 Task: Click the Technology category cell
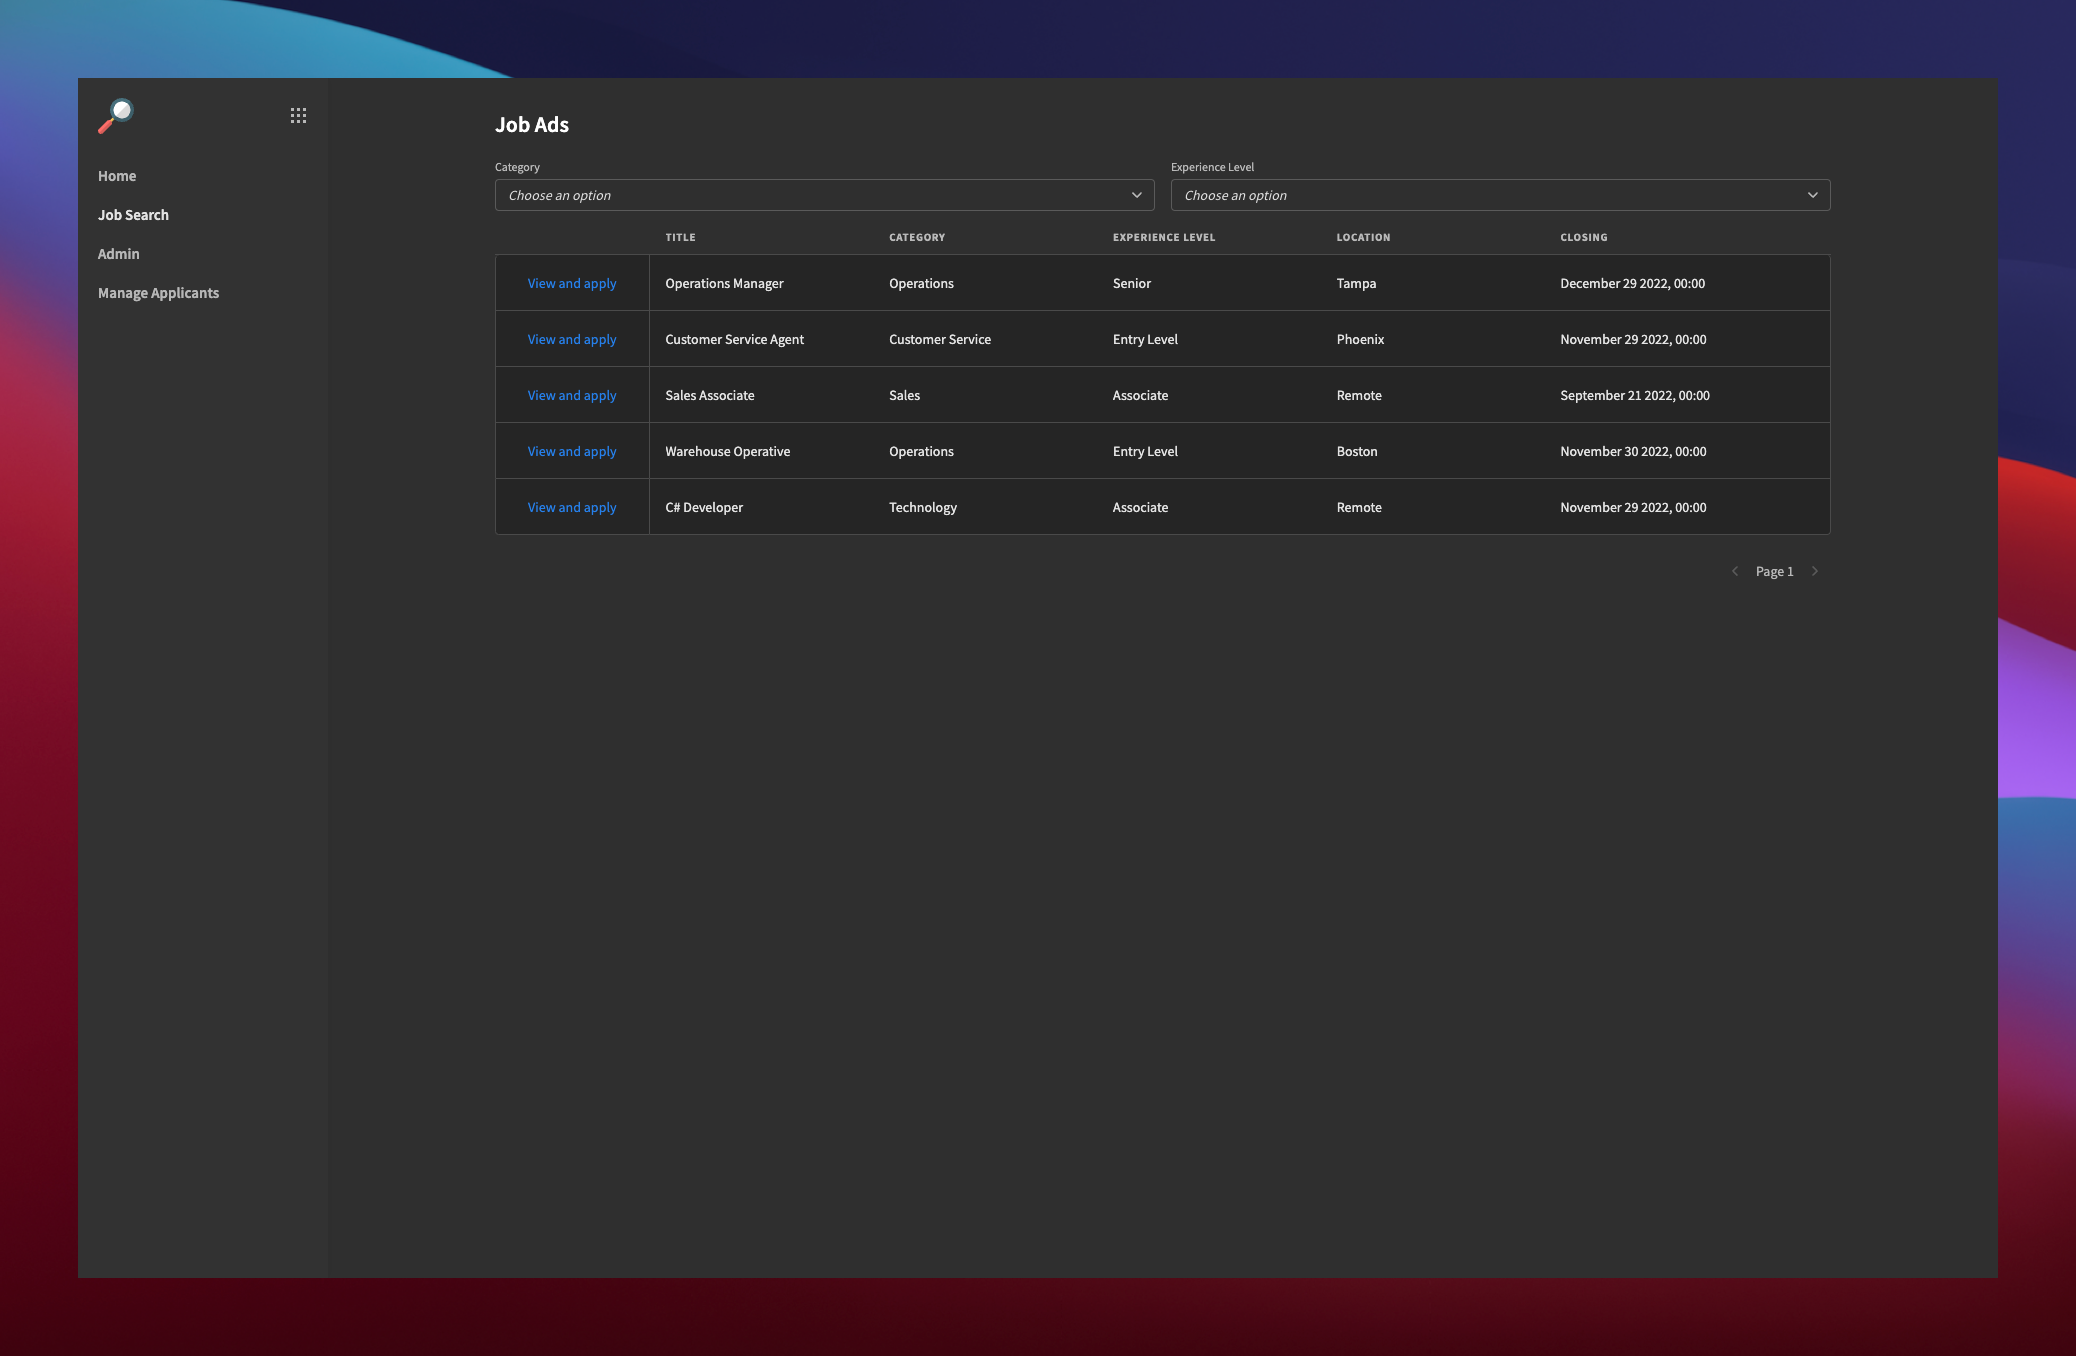922,507
